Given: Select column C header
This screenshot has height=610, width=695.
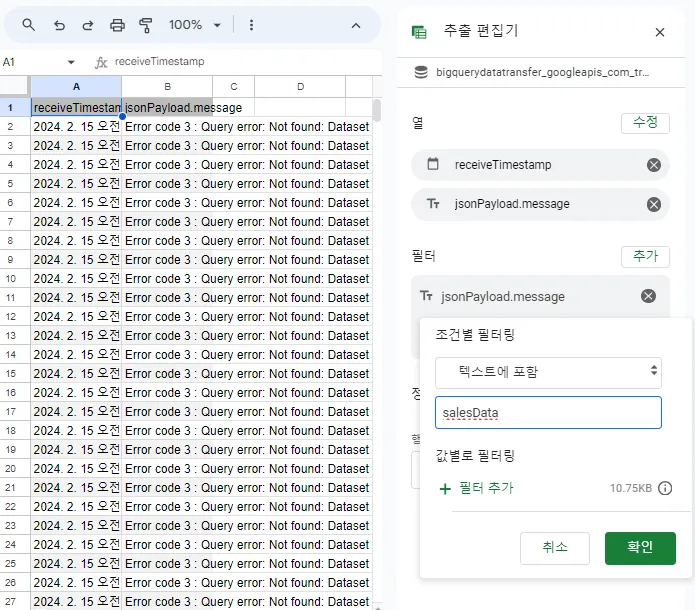Looking at the screenshot, I should click(234, 86).
